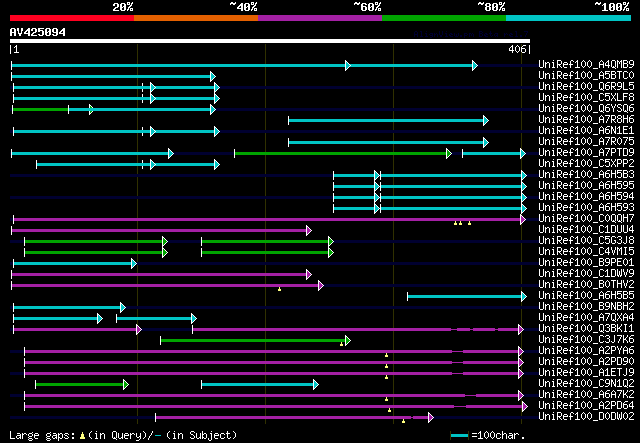
Task: Open the UniRef100_Q6R9L5 hit
Action: 586,86
